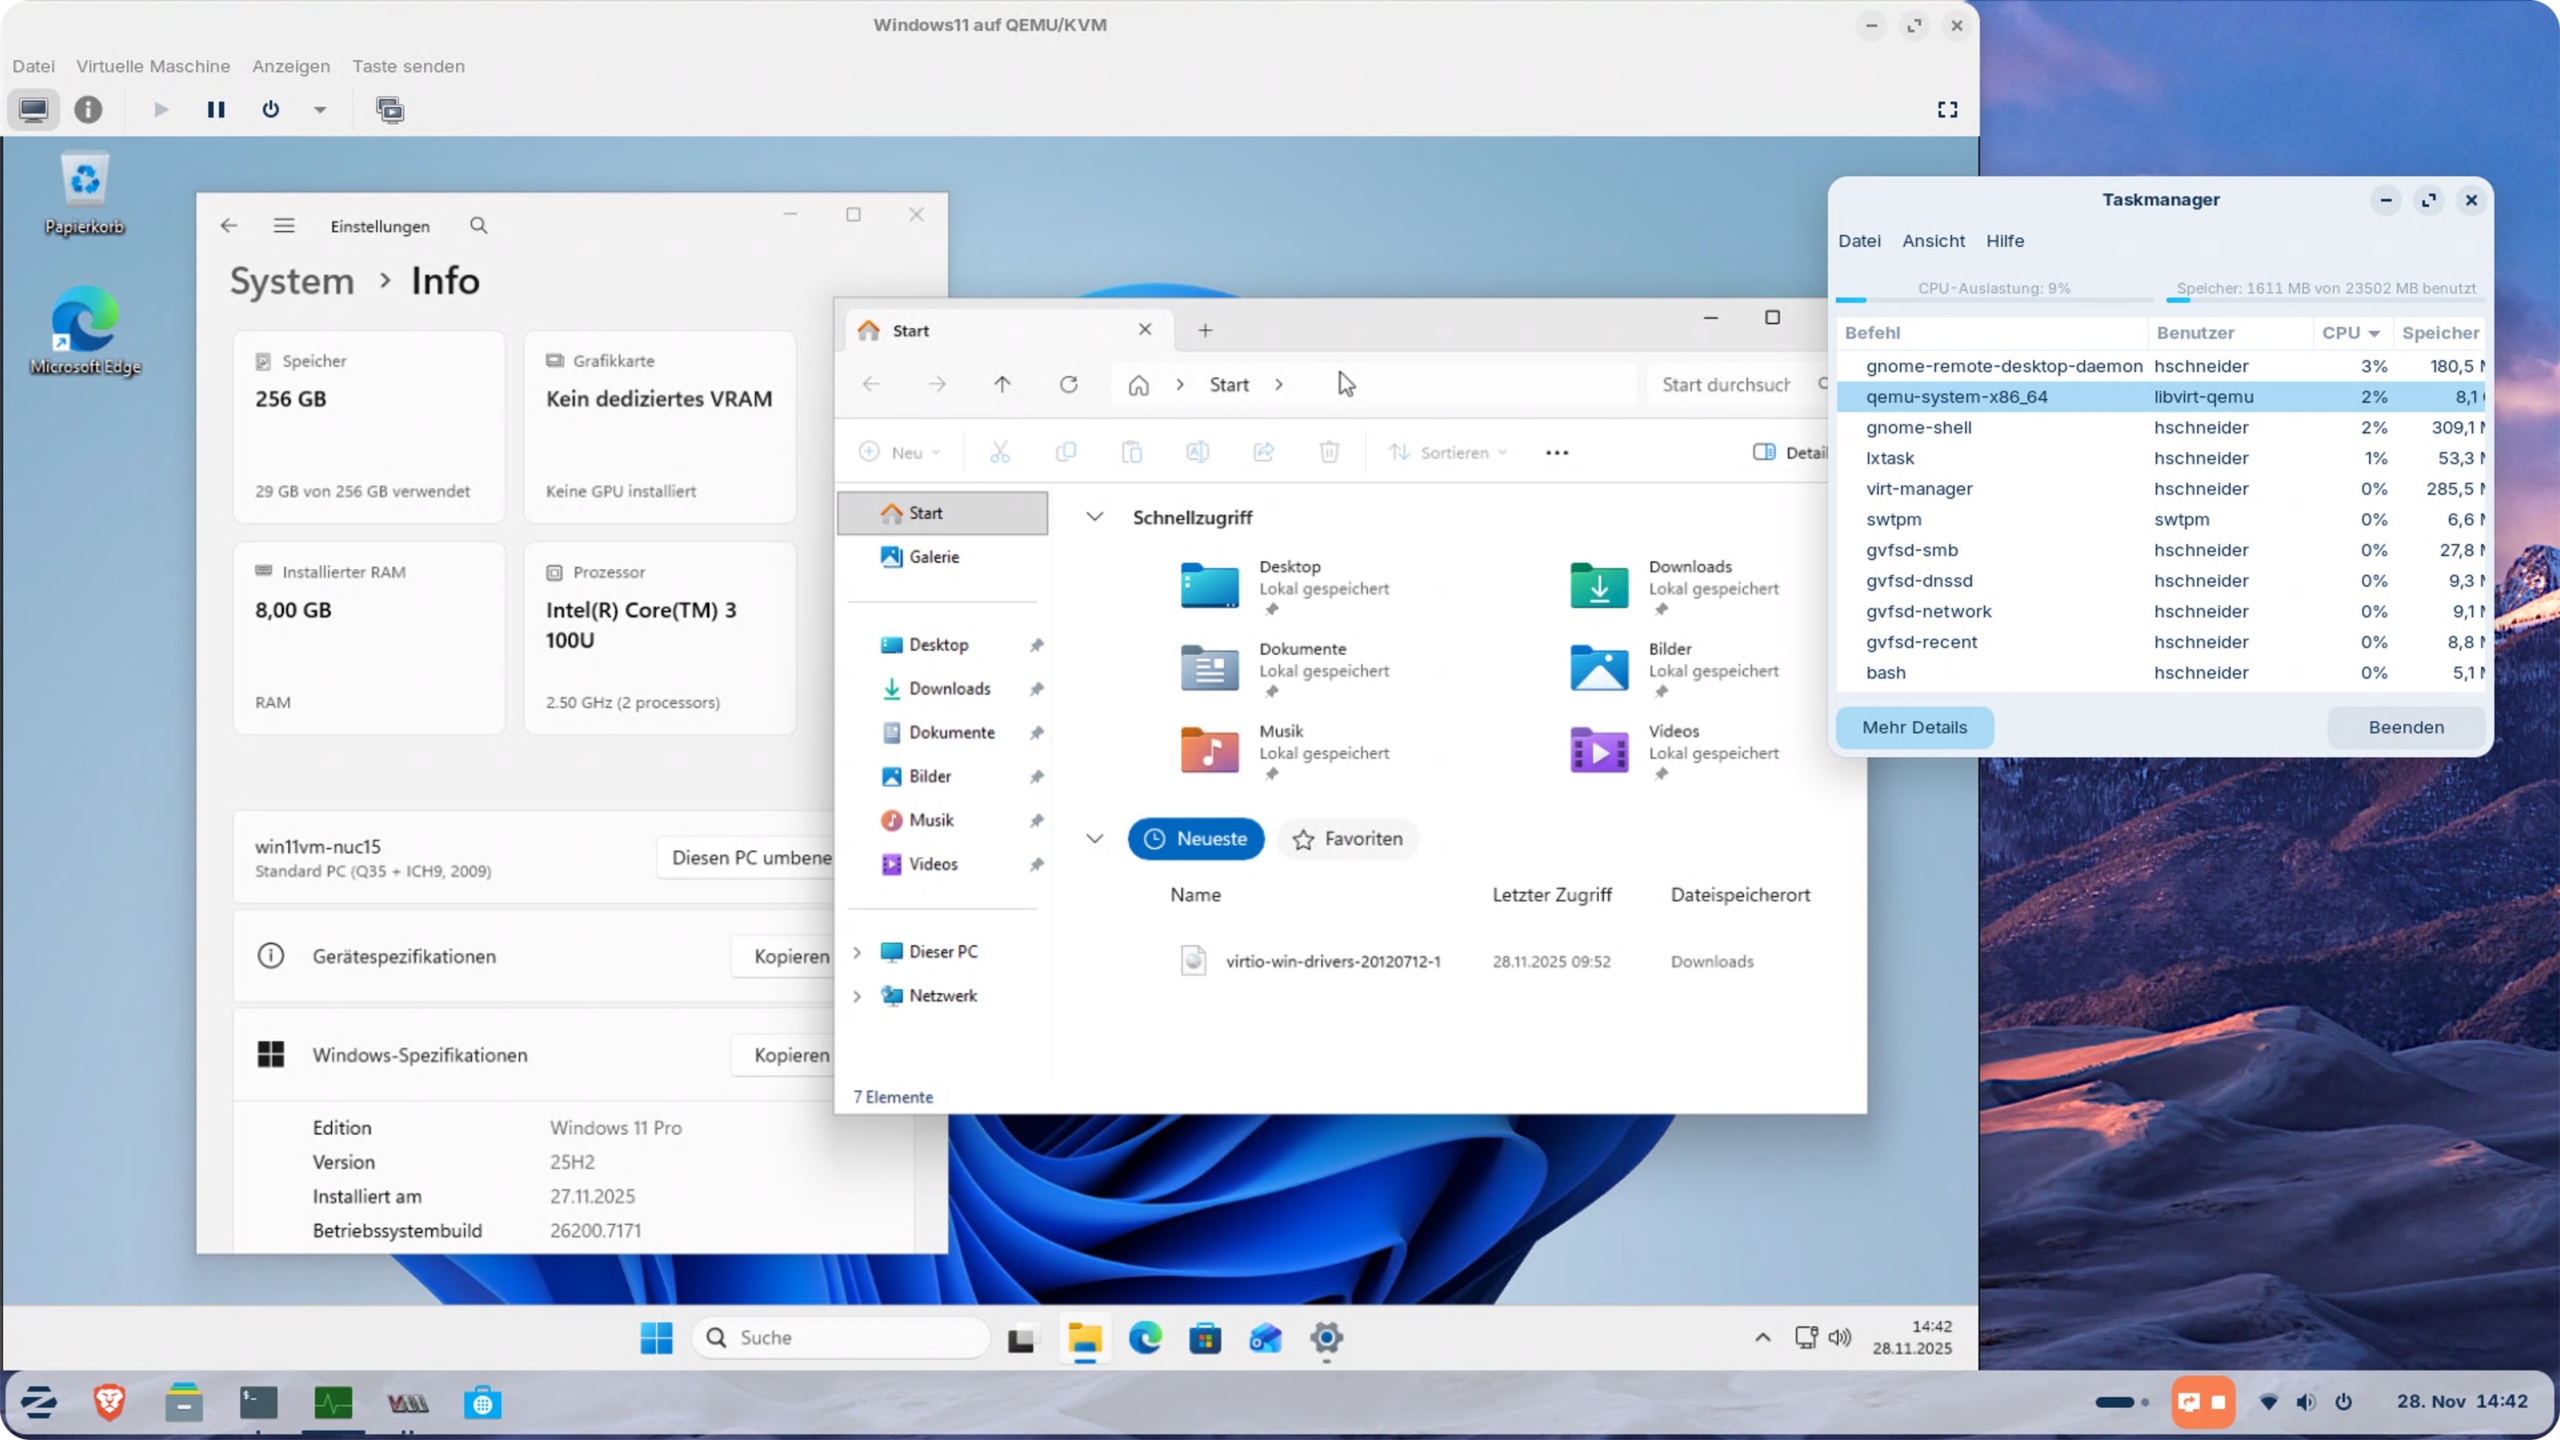Click Mehr Details in Taskmanager
The width and height of the screenshot is (2560, 1440).
(1913, 727)
